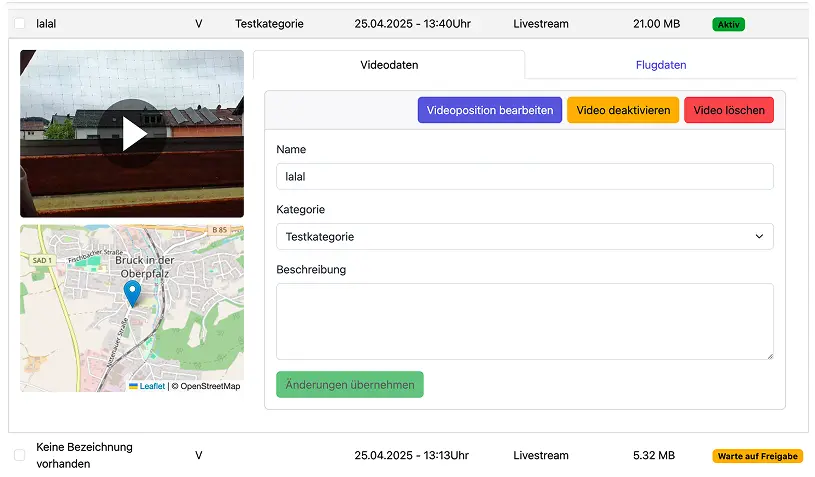Click the green Aktiv status badge
Image resolution: width=815 pixels, height=477 pixels.
pyautogui.click(x=729, y=24)
